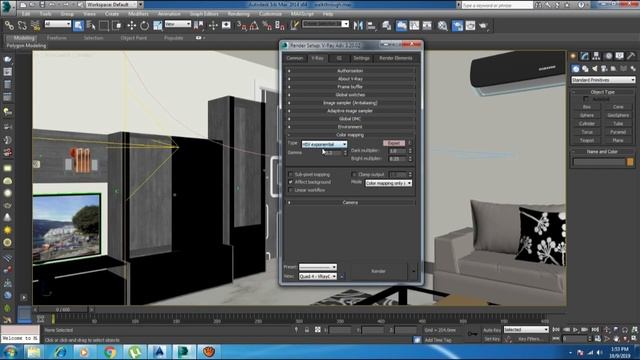Open the Hierarchy tab in command panel

pos(596,56)
